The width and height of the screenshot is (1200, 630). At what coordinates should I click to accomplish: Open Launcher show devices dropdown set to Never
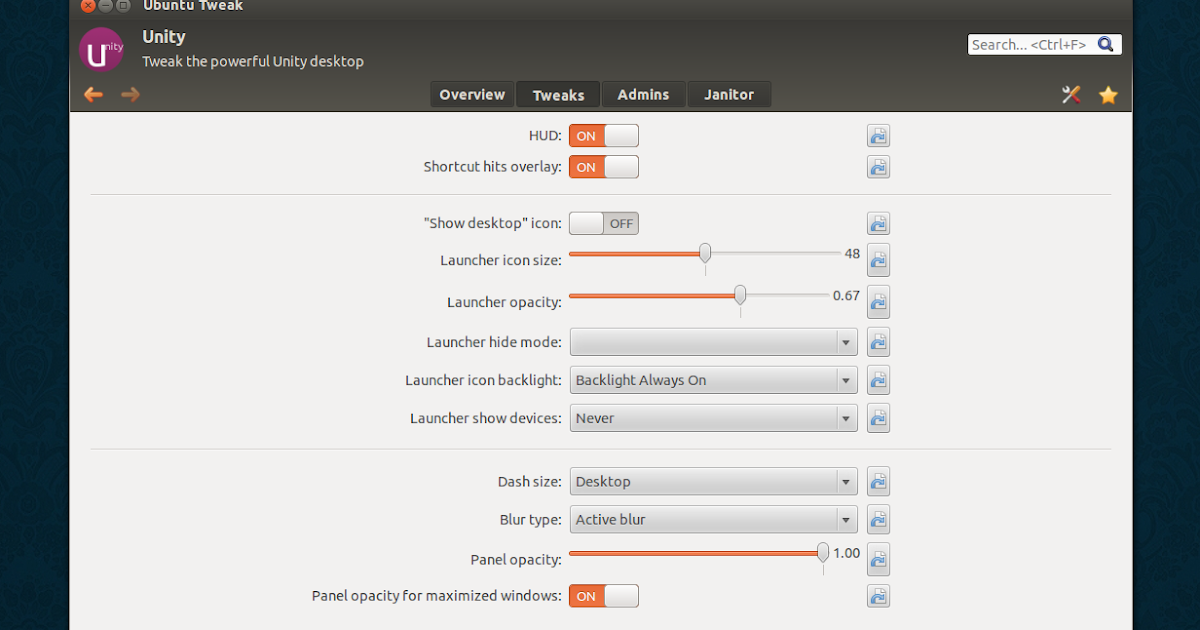713,418
